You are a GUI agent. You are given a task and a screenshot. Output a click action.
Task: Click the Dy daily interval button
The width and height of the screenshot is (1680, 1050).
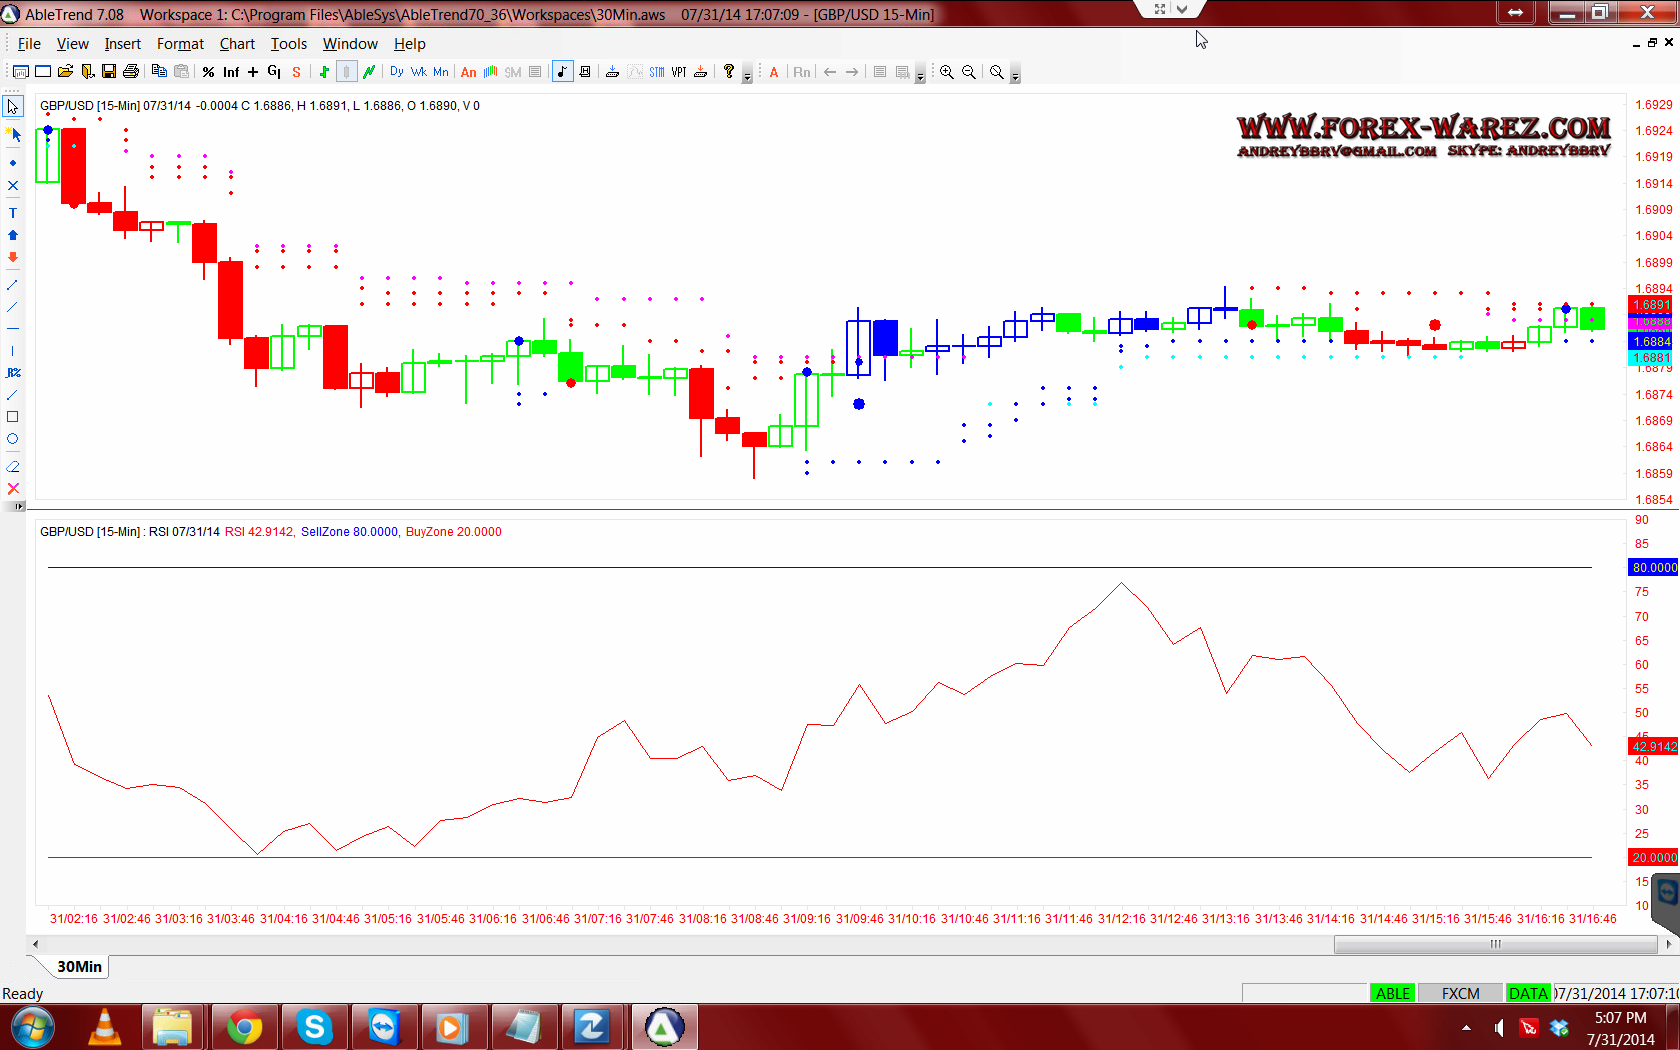pyautogui.click(x=397, y=72)
